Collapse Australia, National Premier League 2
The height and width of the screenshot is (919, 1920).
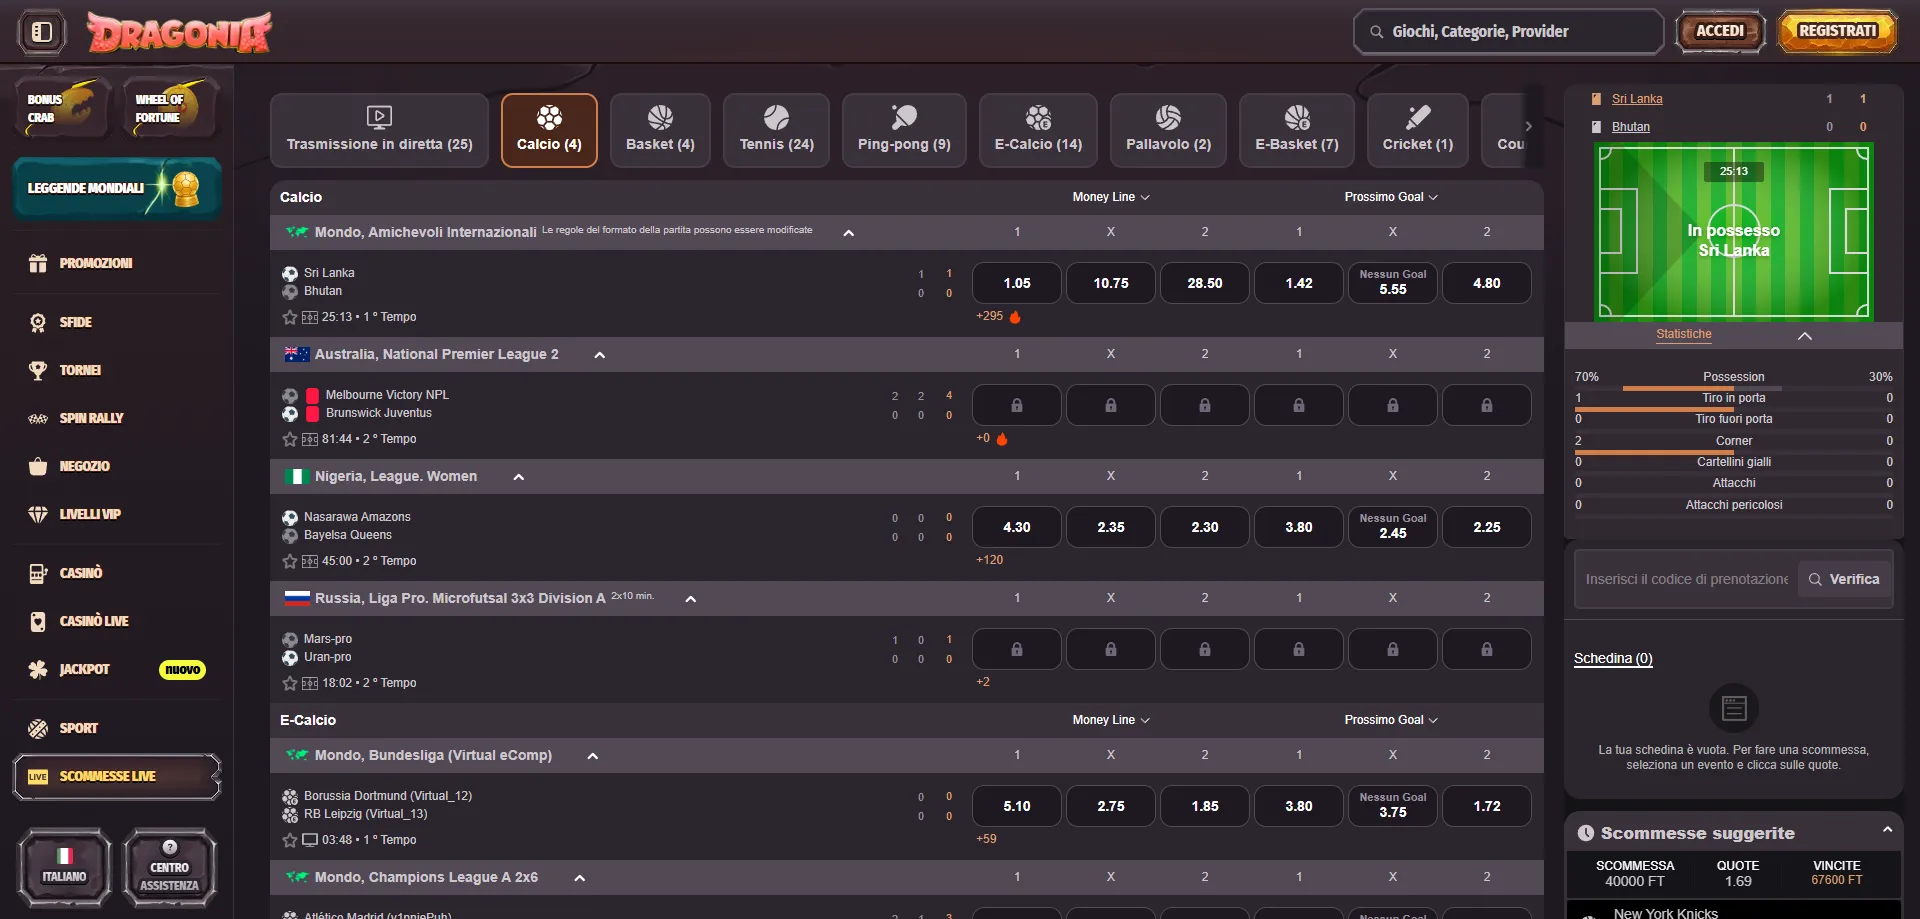pyautogui.click(x=600, y=355)
